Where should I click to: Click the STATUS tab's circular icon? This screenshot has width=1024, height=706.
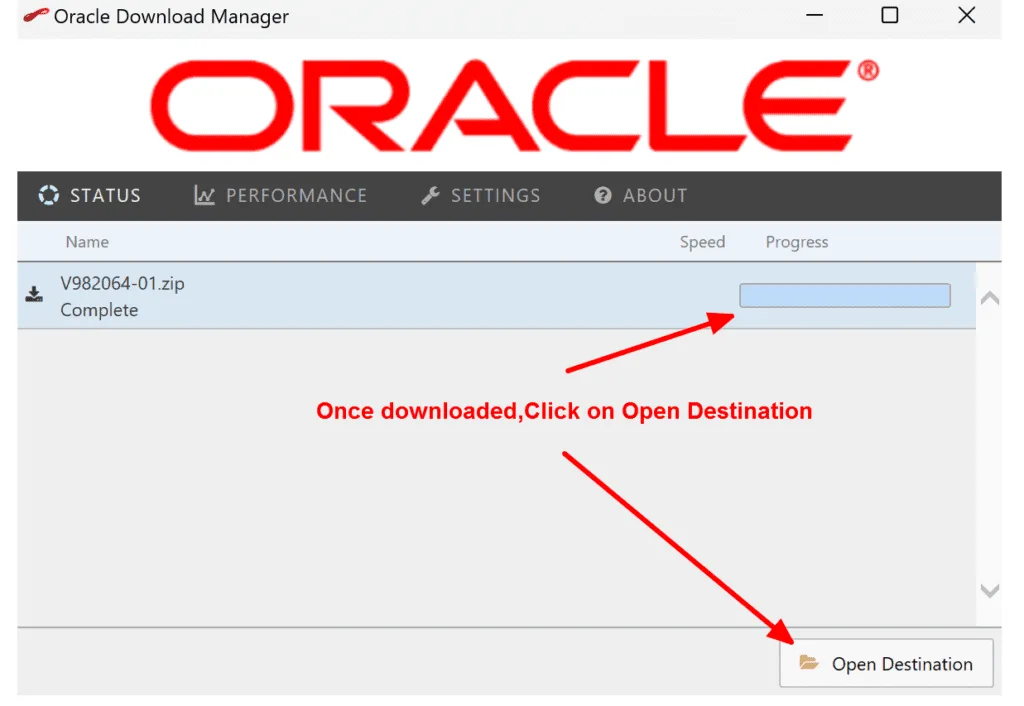(48, 195)
